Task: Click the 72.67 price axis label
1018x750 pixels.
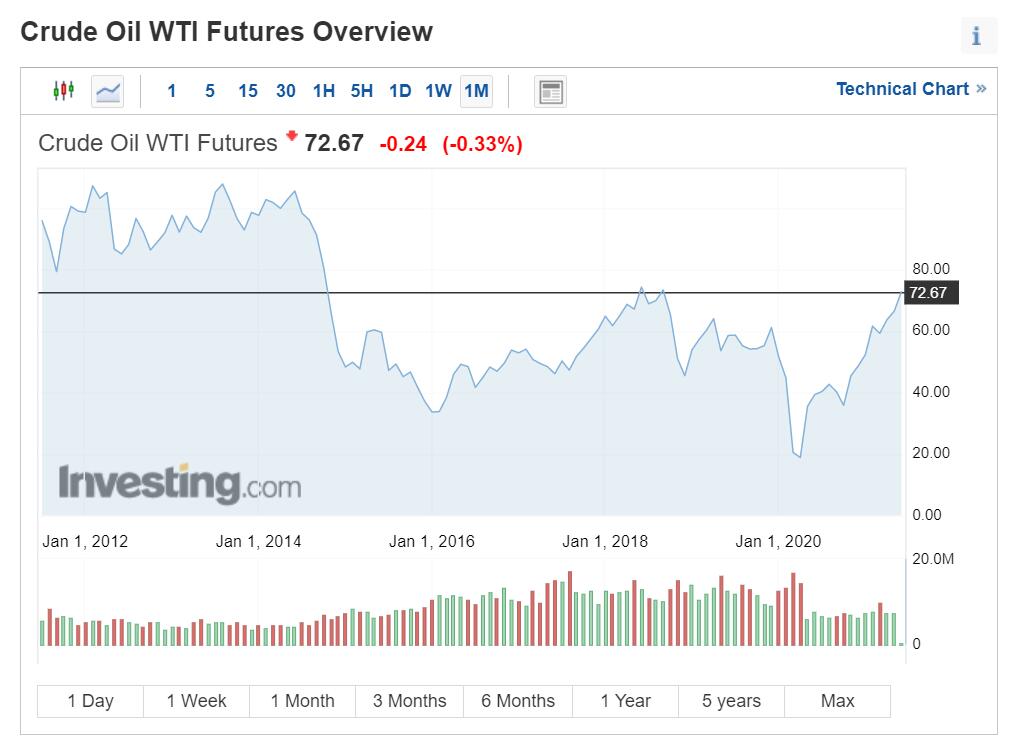Action: [931, 293]
